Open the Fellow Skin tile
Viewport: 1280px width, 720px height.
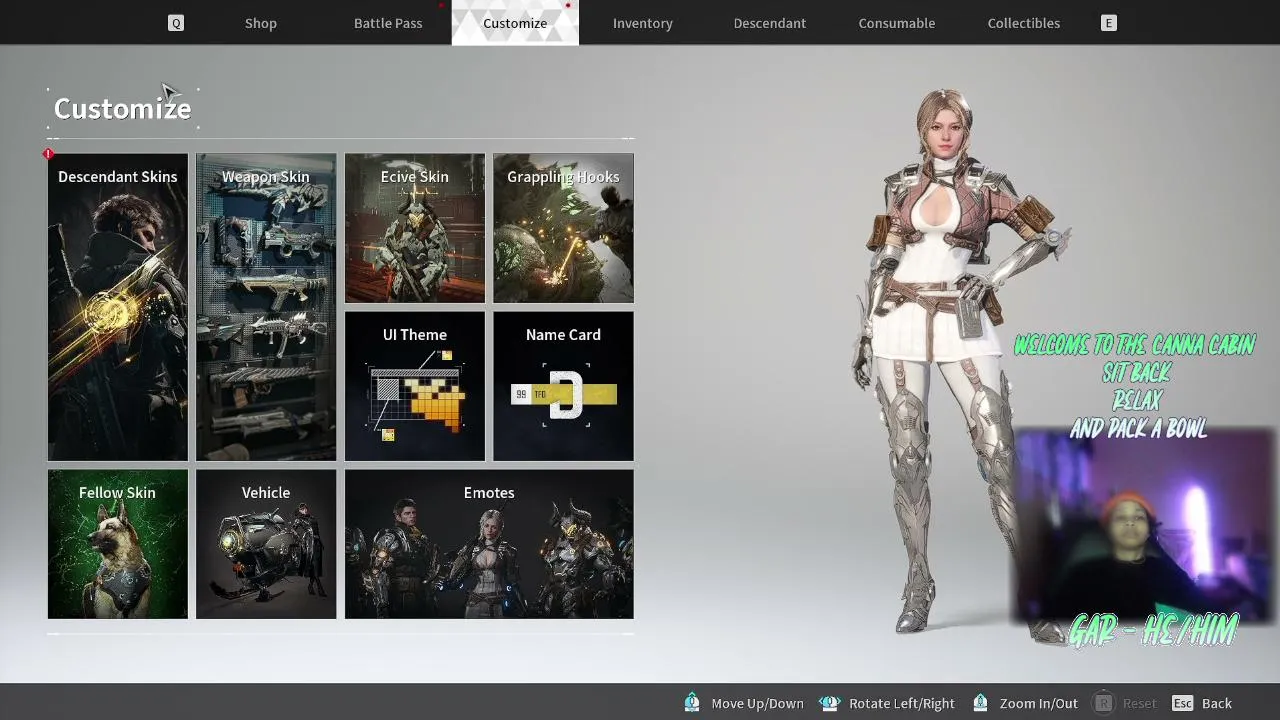[x=117, y=544]
